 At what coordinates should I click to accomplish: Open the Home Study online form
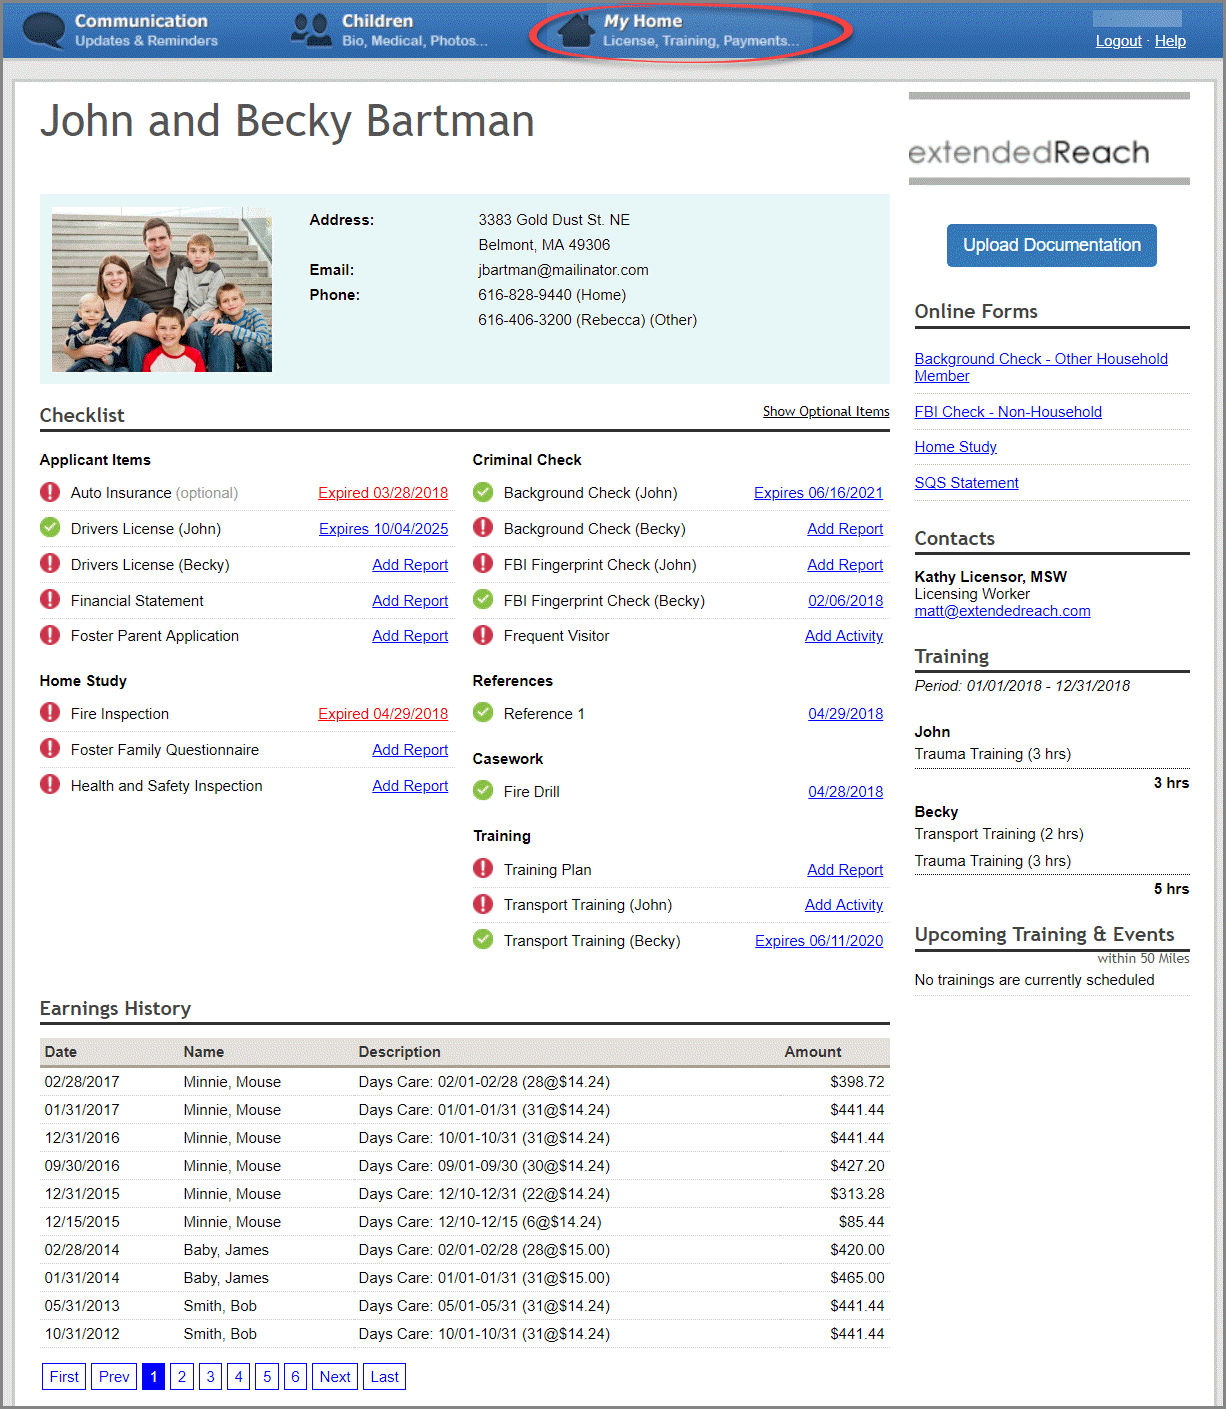coord(955,447)
